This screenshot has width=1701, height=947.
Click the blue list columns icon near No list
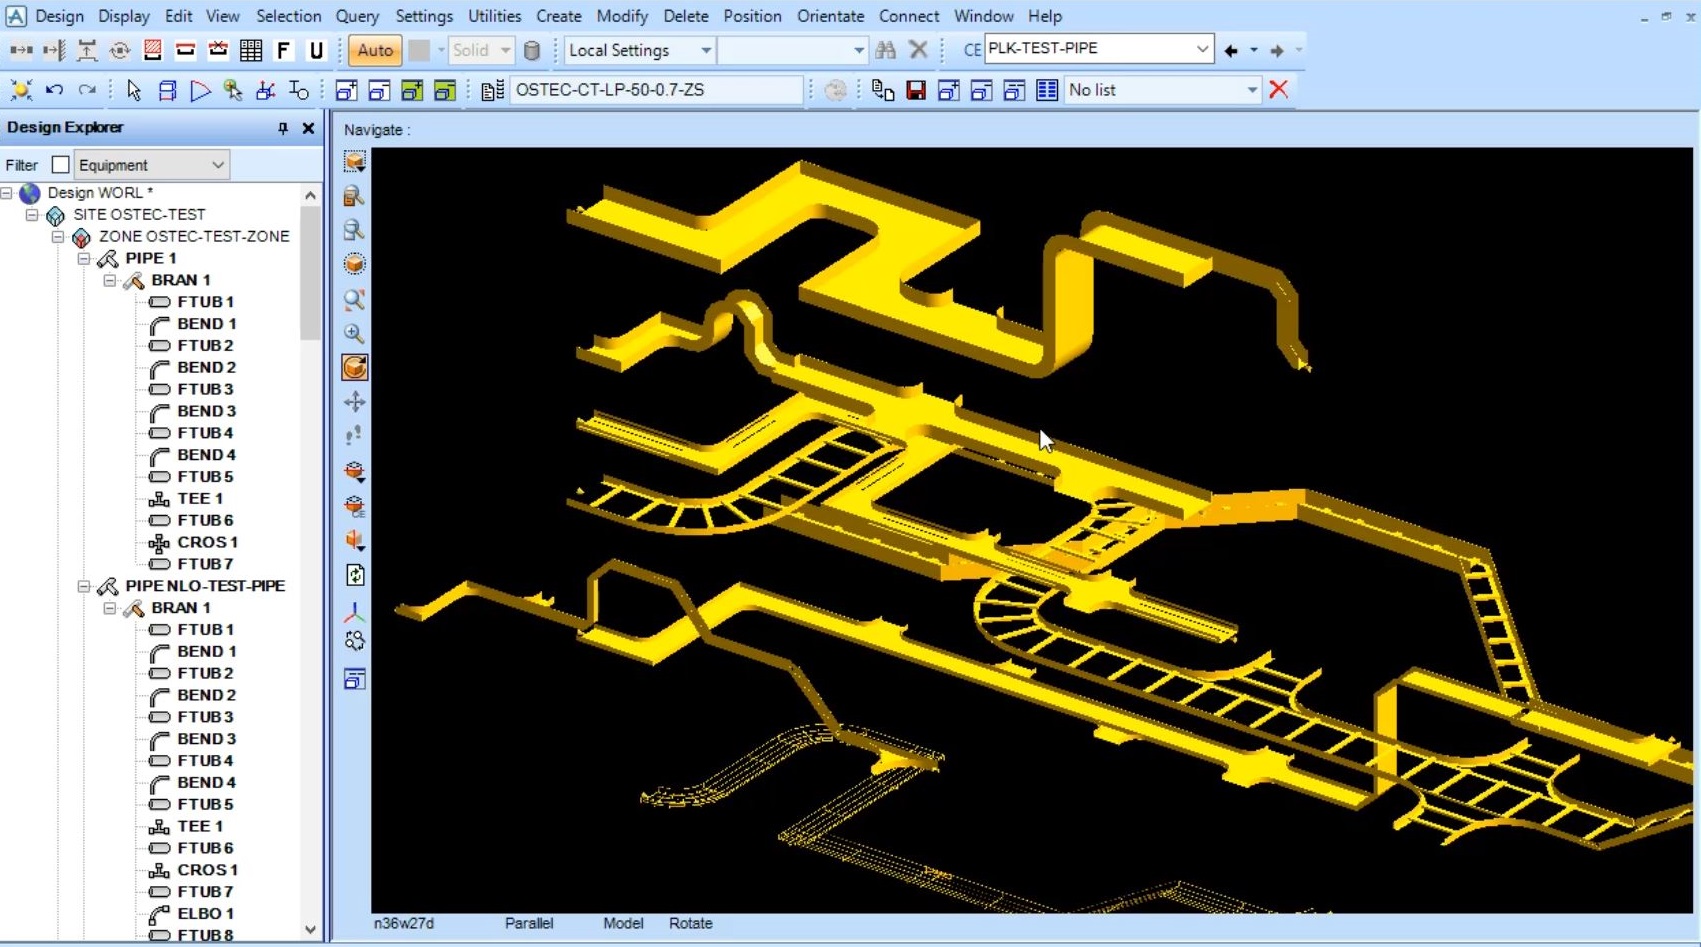pyautogui.click(x=1047, y=90)
